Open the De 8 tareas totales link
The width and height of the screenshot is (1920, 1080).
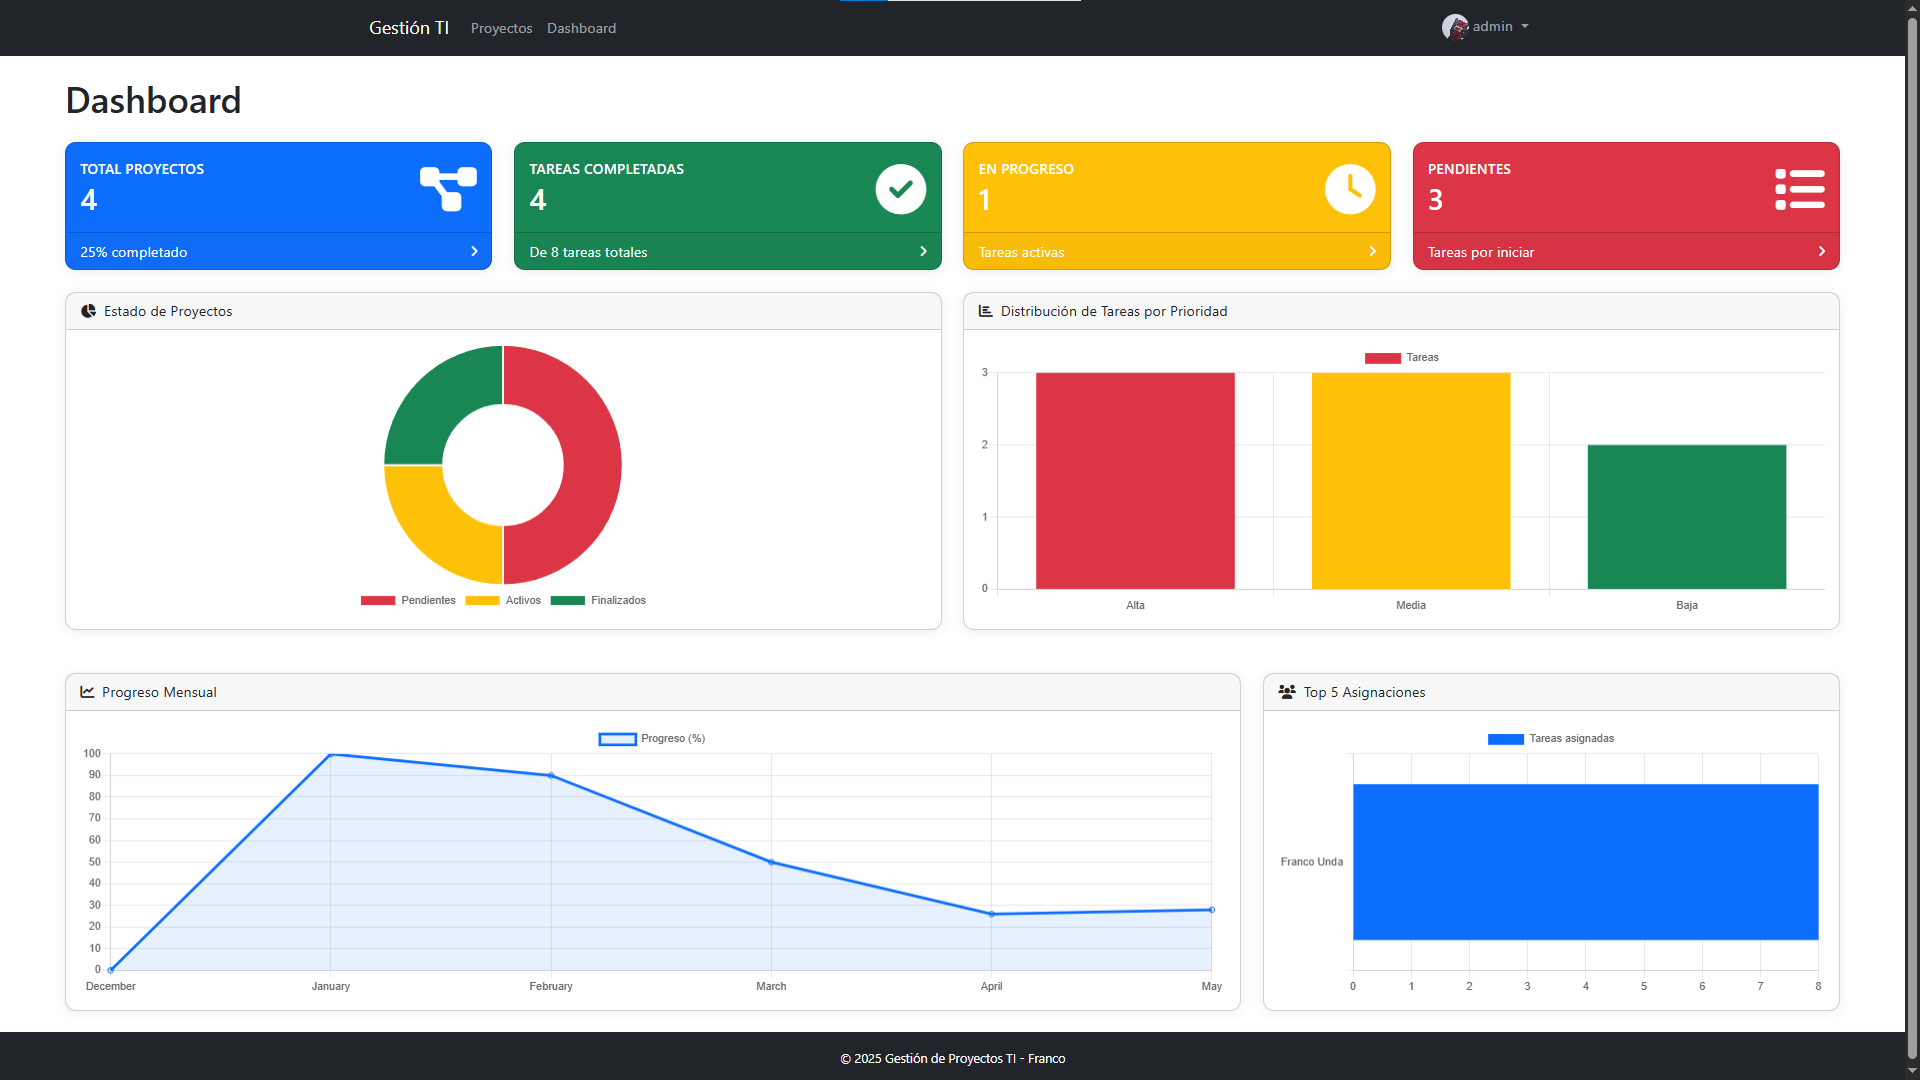[588, 252]
